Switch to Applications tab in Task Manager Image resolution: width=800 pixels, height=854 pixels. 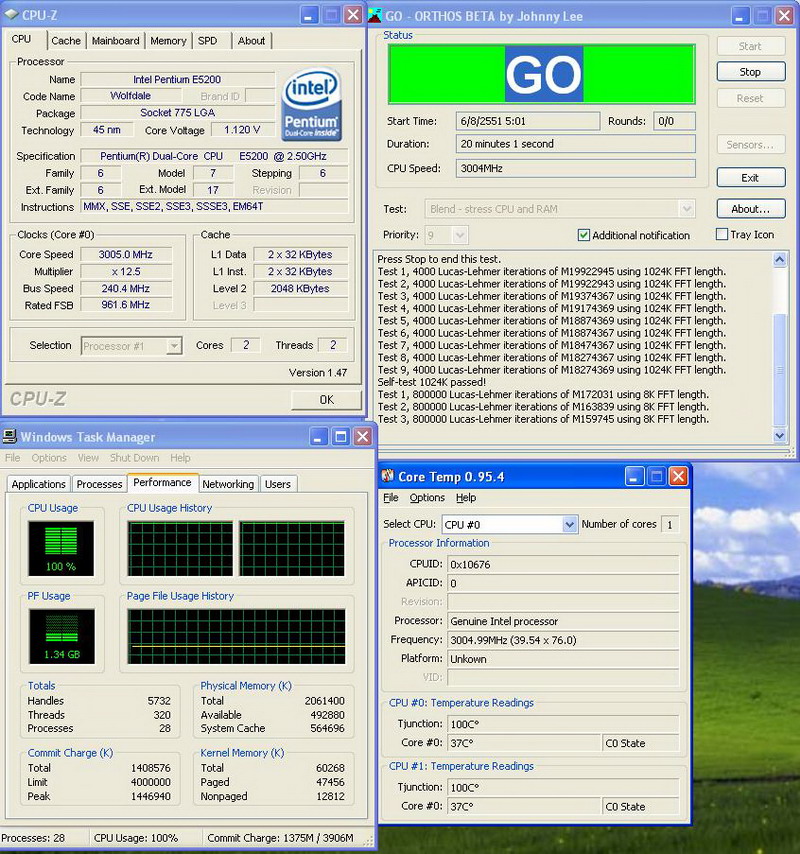click(38, 484)
